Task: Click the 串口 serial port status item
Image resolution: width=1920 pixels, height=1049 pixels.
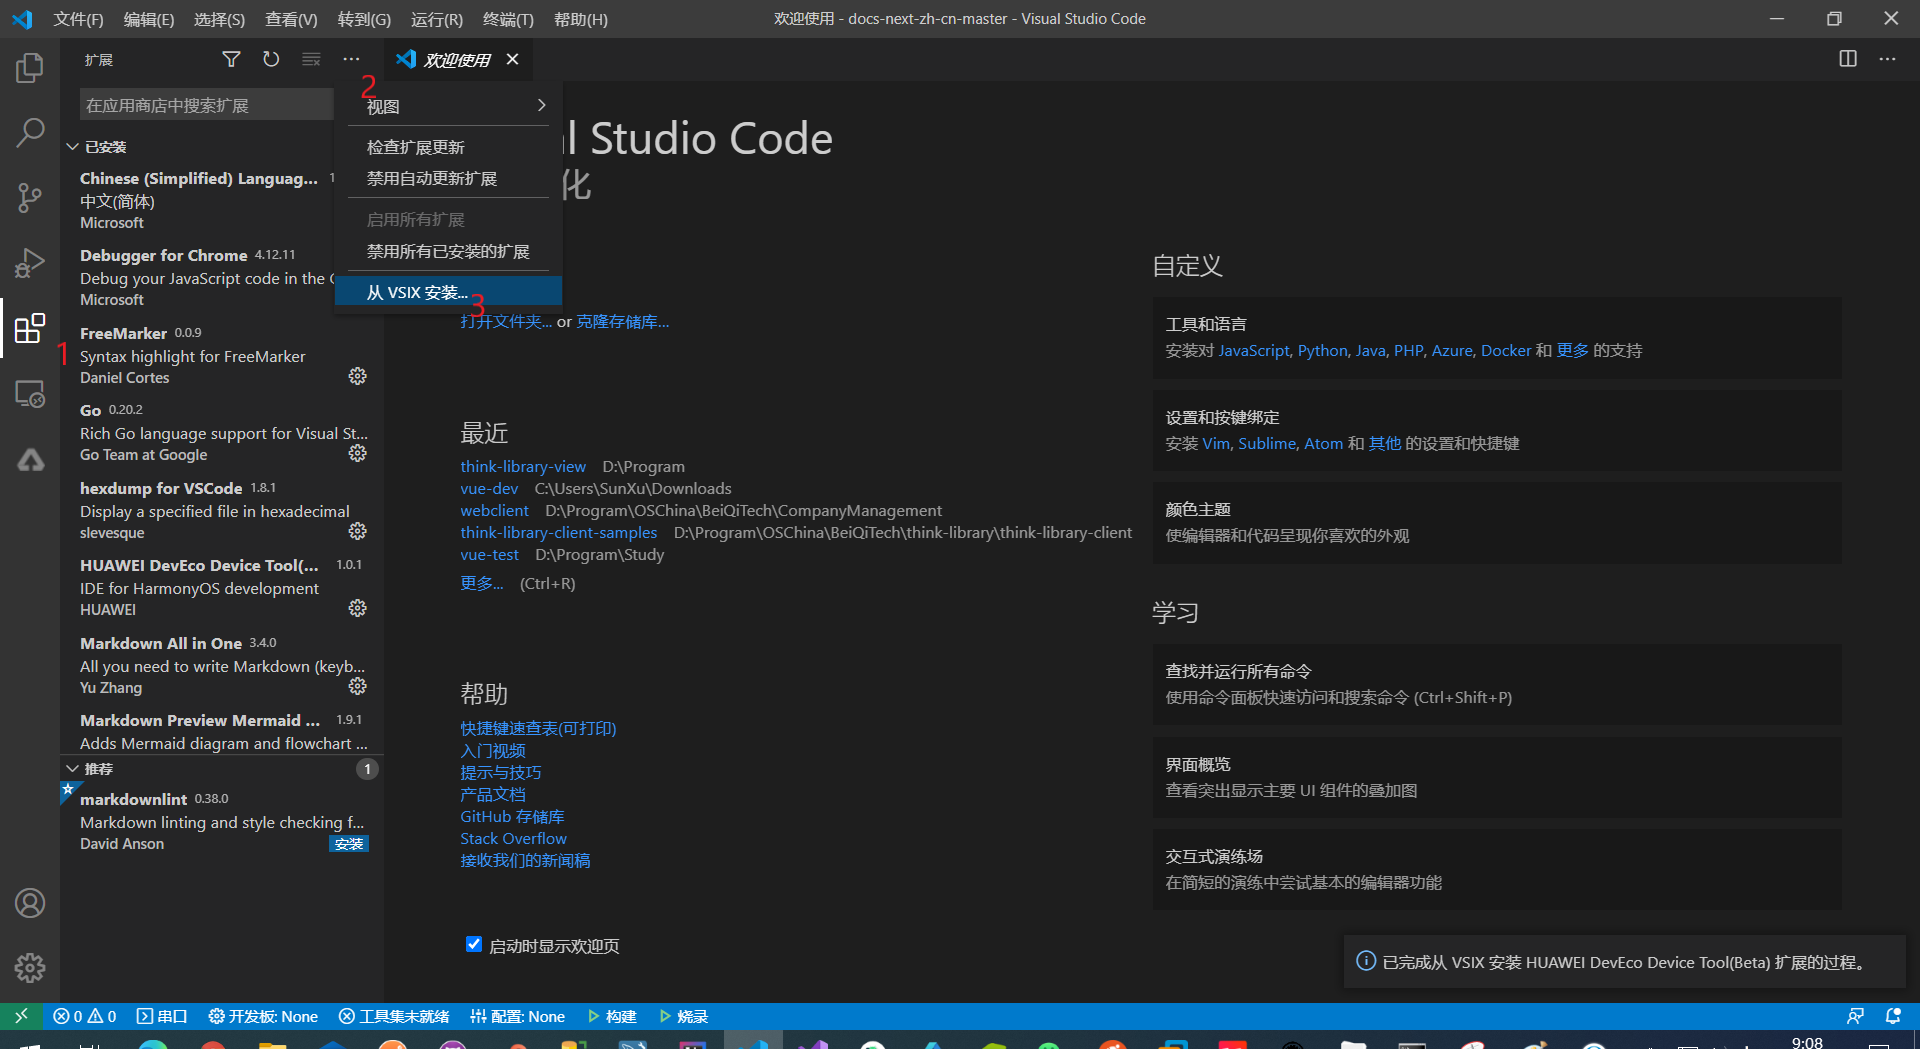Action: (x=162, y=1016)
